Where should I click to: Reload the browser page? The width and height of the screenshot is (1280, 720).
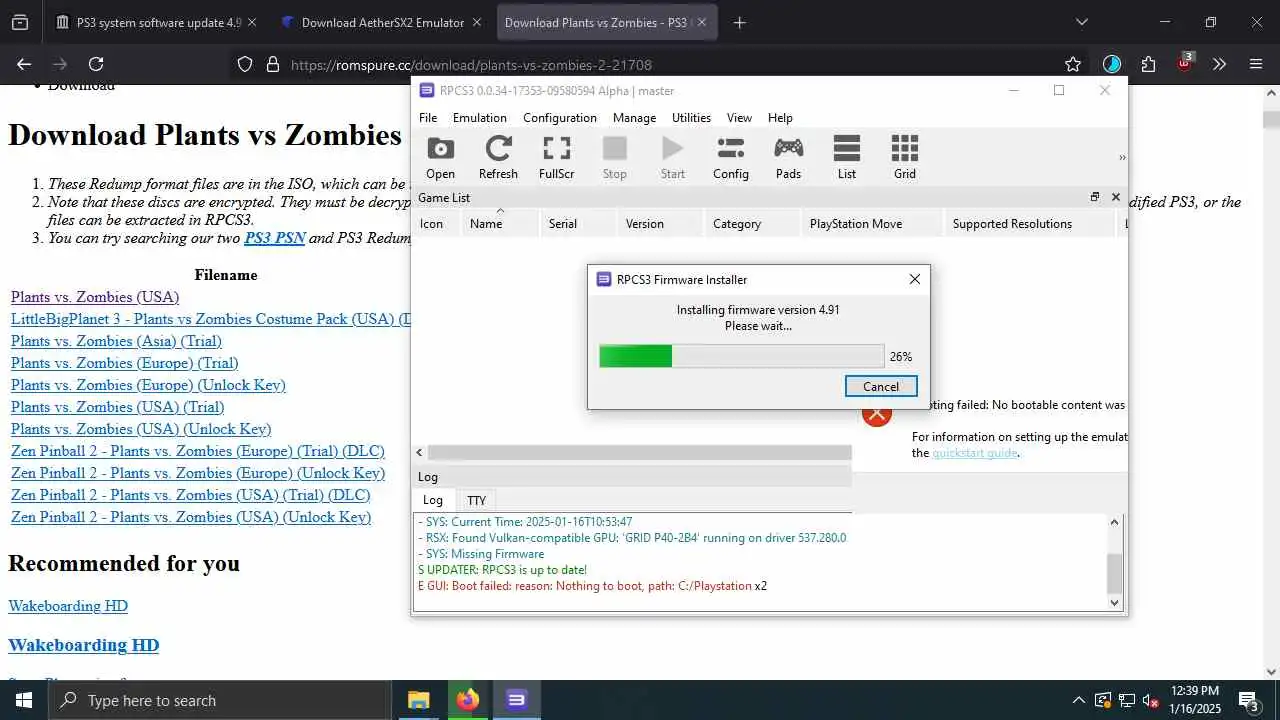point(96,64)
